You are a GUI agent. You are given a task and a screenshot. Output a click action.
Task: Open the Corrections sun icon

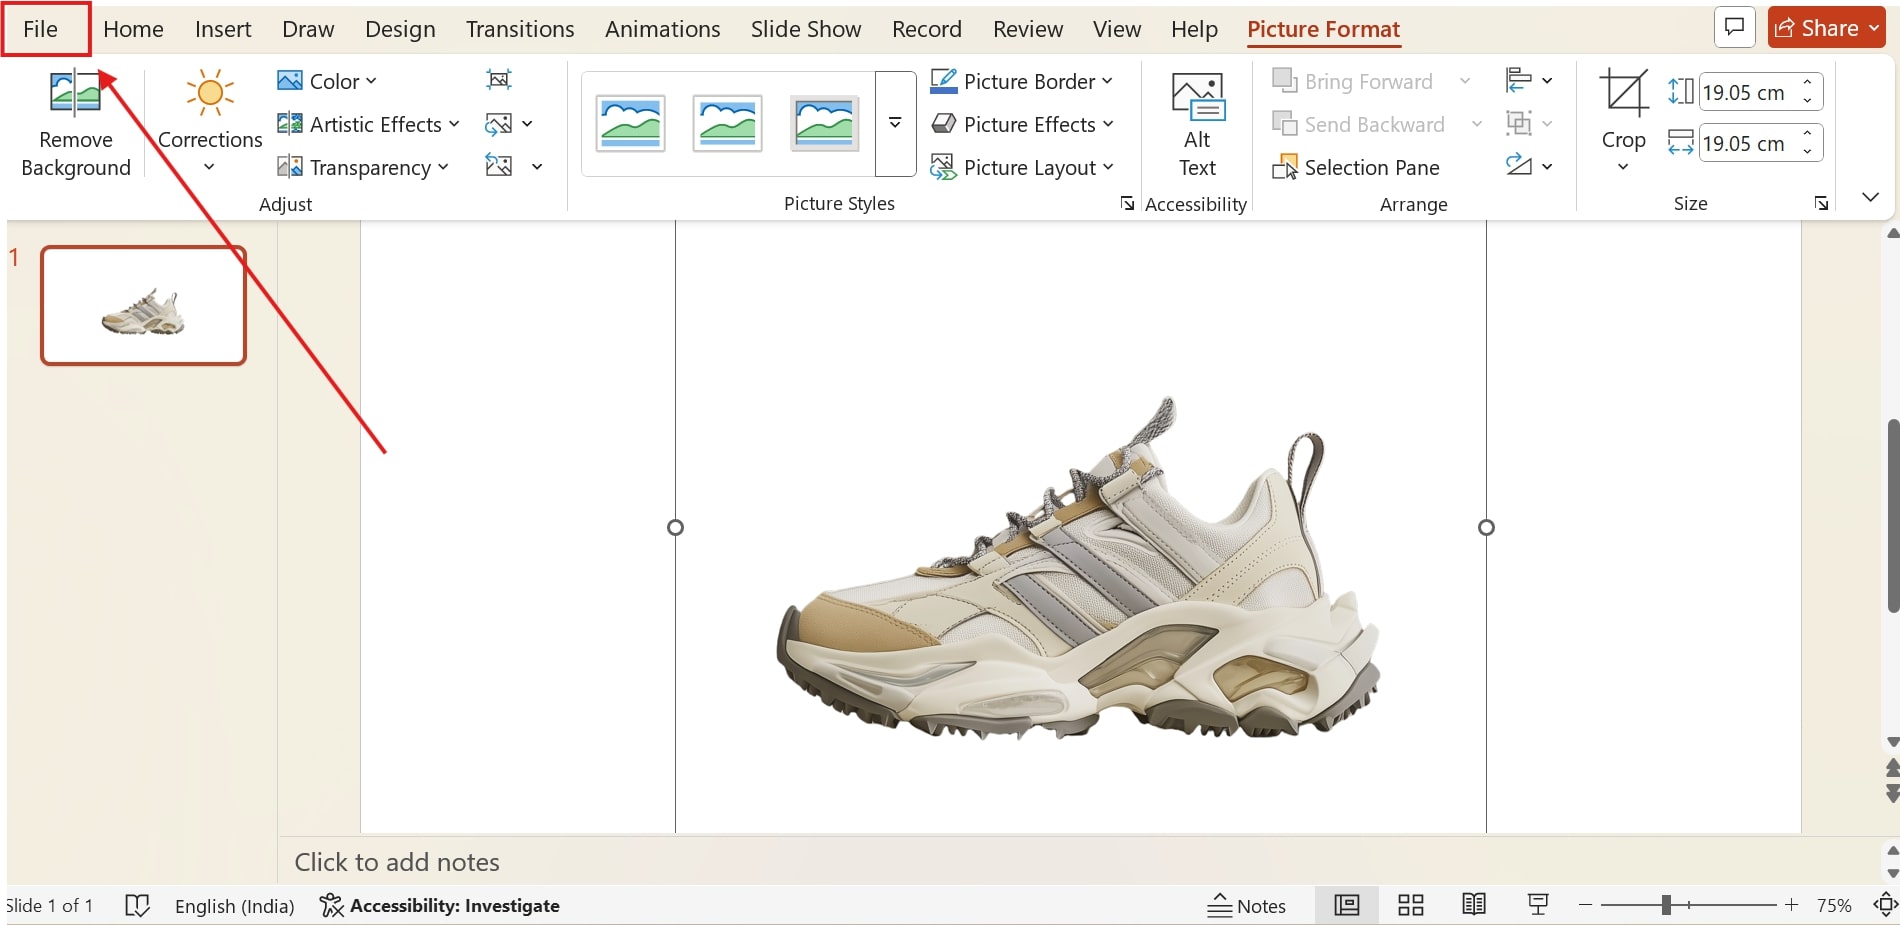pyautogui.click(x=210, y=93)
